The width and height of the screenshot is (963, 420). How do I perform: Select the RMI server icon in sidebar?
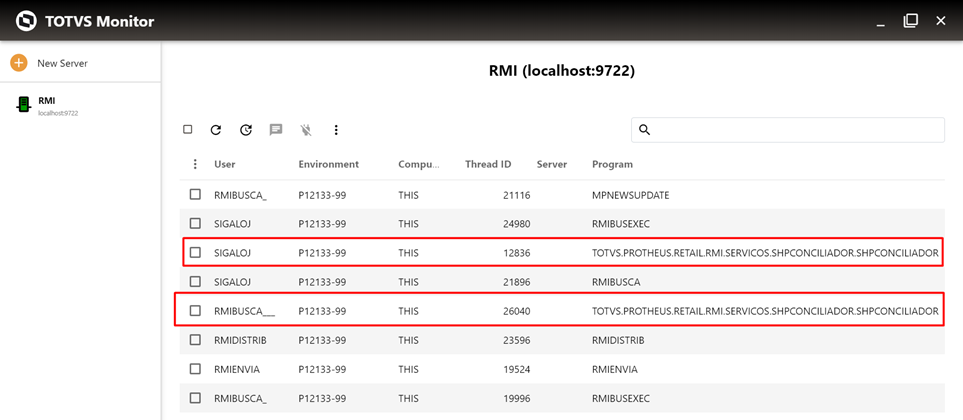pyautogui.click(x=23, y=104)
